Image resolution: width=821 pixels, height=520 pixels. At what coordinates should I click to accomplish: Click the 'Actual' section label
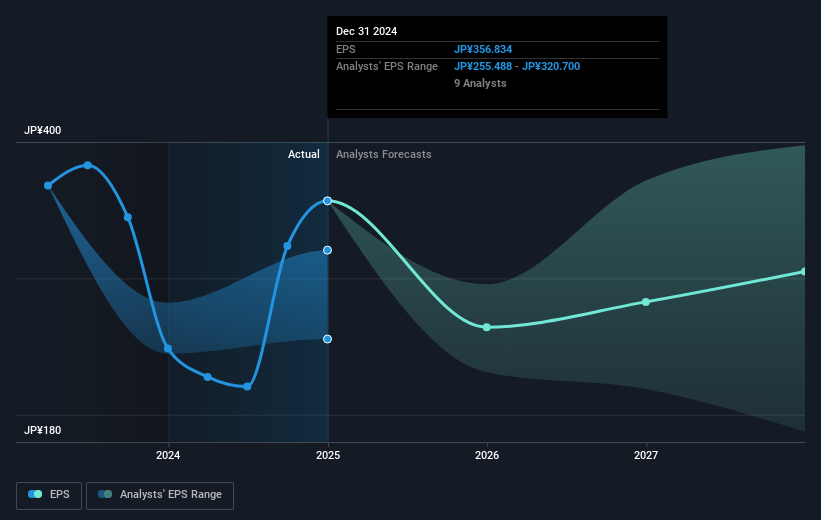[x=304, y=154]
